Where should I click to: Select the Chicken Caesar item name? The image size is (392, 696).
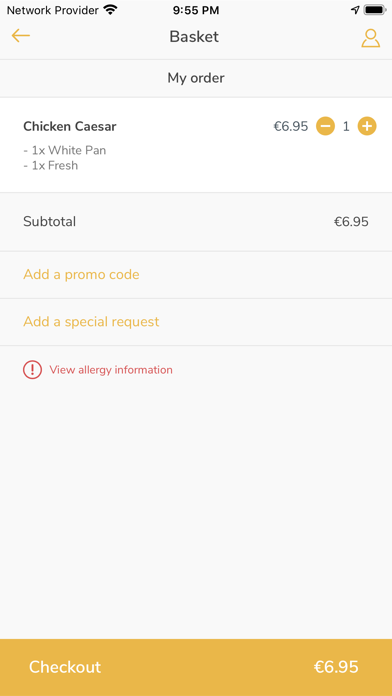click(x=70, y=127)
